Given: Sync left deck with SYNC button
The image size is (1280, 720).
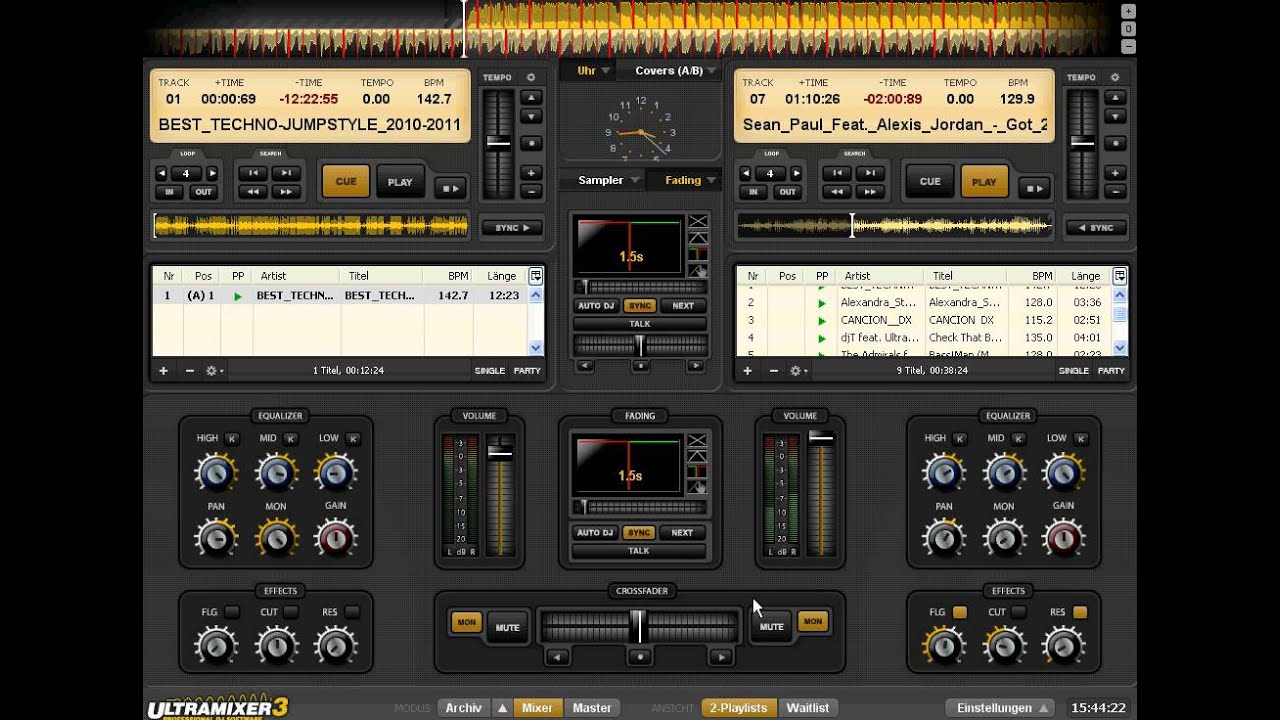Looking at the screenshot, I should [x=512, y=228].
